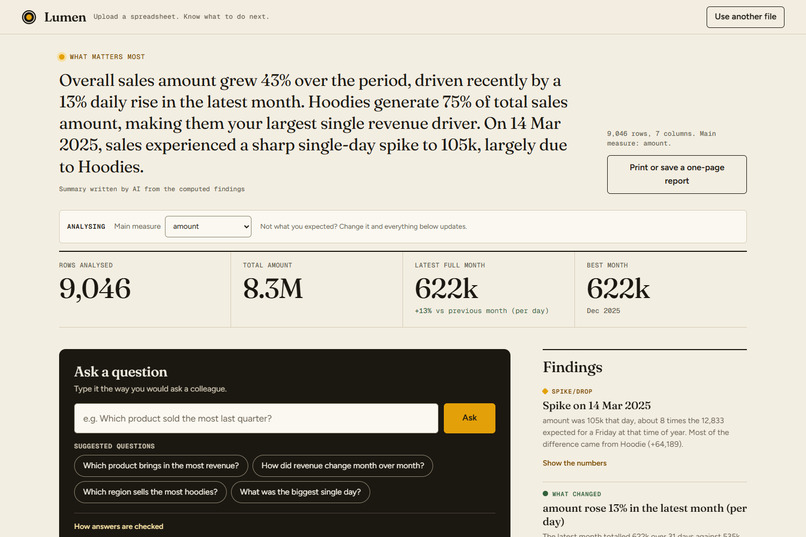This screenshot has height=537, width=806.
Task: Click the '8.3M' total amount value
Action: [273, 288]
